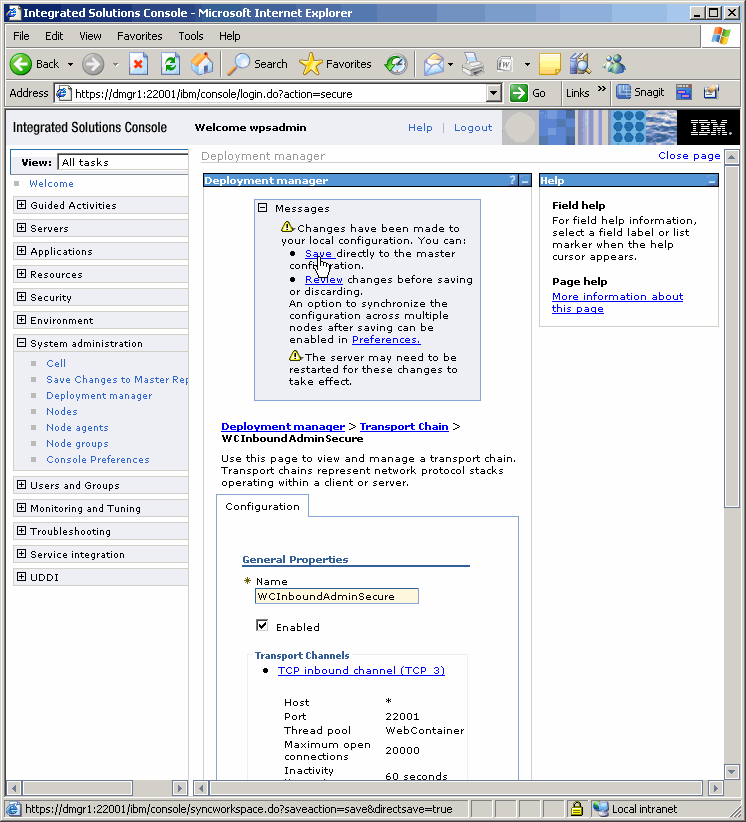Click the green Refresh page icon
The image size is (746, 822).
click(170, 64)
